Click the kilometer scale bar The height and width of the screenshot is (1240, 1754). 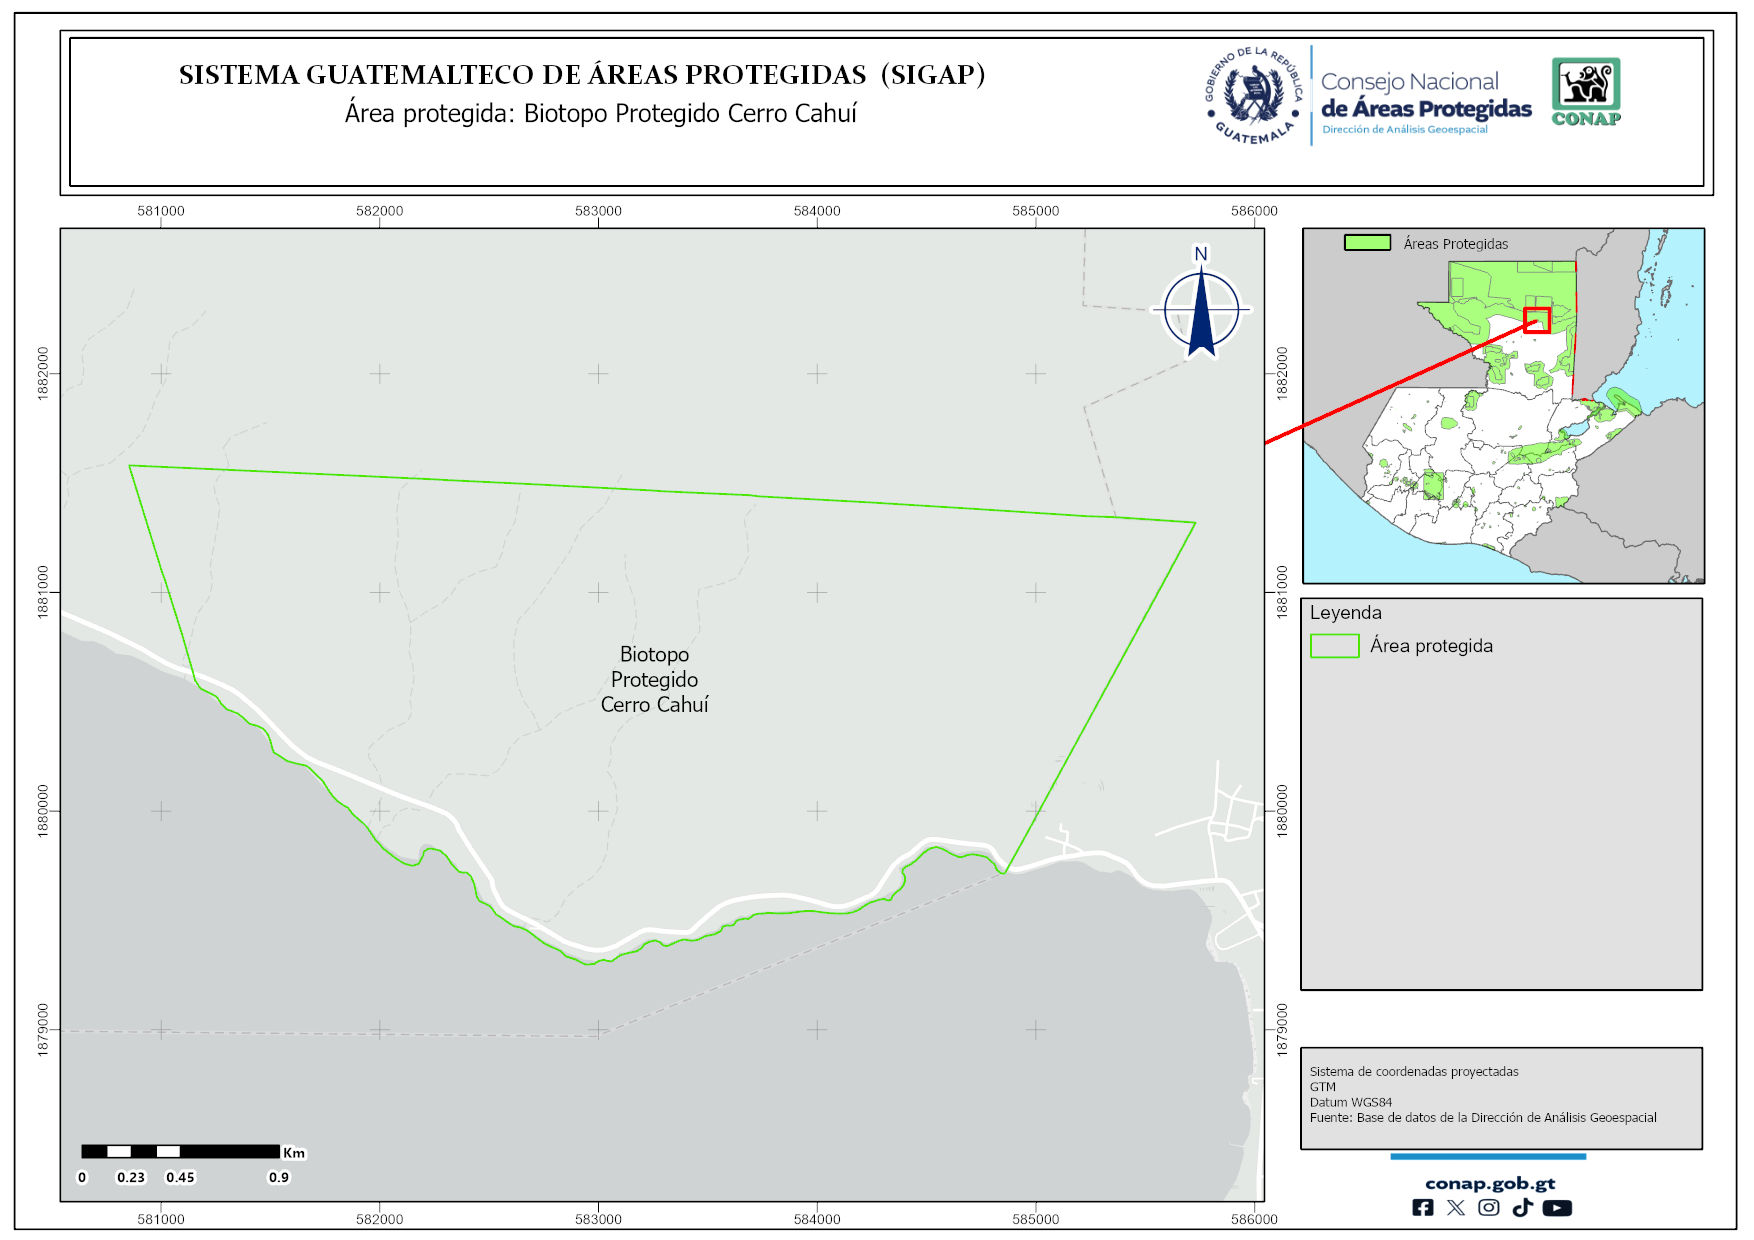[x=180, y=1152]
